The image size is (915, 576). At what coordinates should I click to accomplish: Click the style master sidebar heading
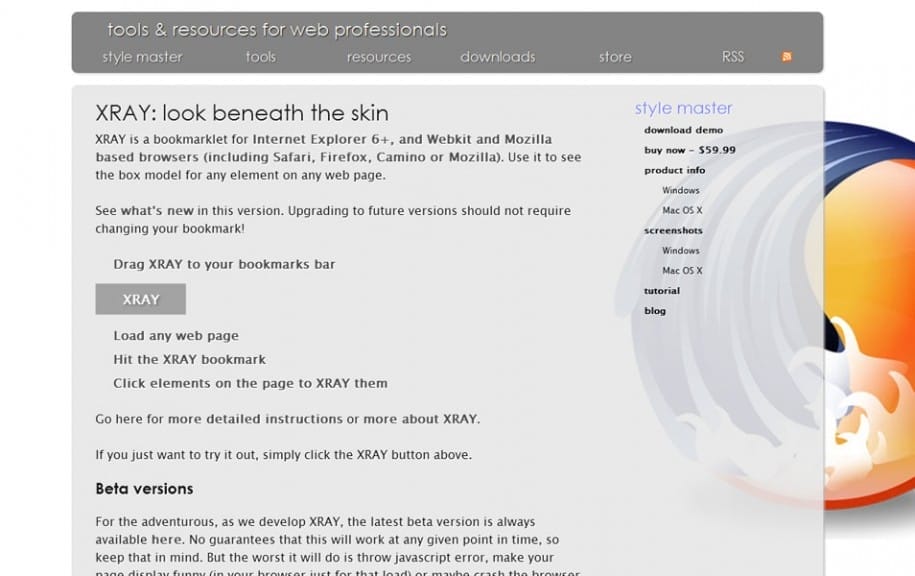click(x=683, y=107)
